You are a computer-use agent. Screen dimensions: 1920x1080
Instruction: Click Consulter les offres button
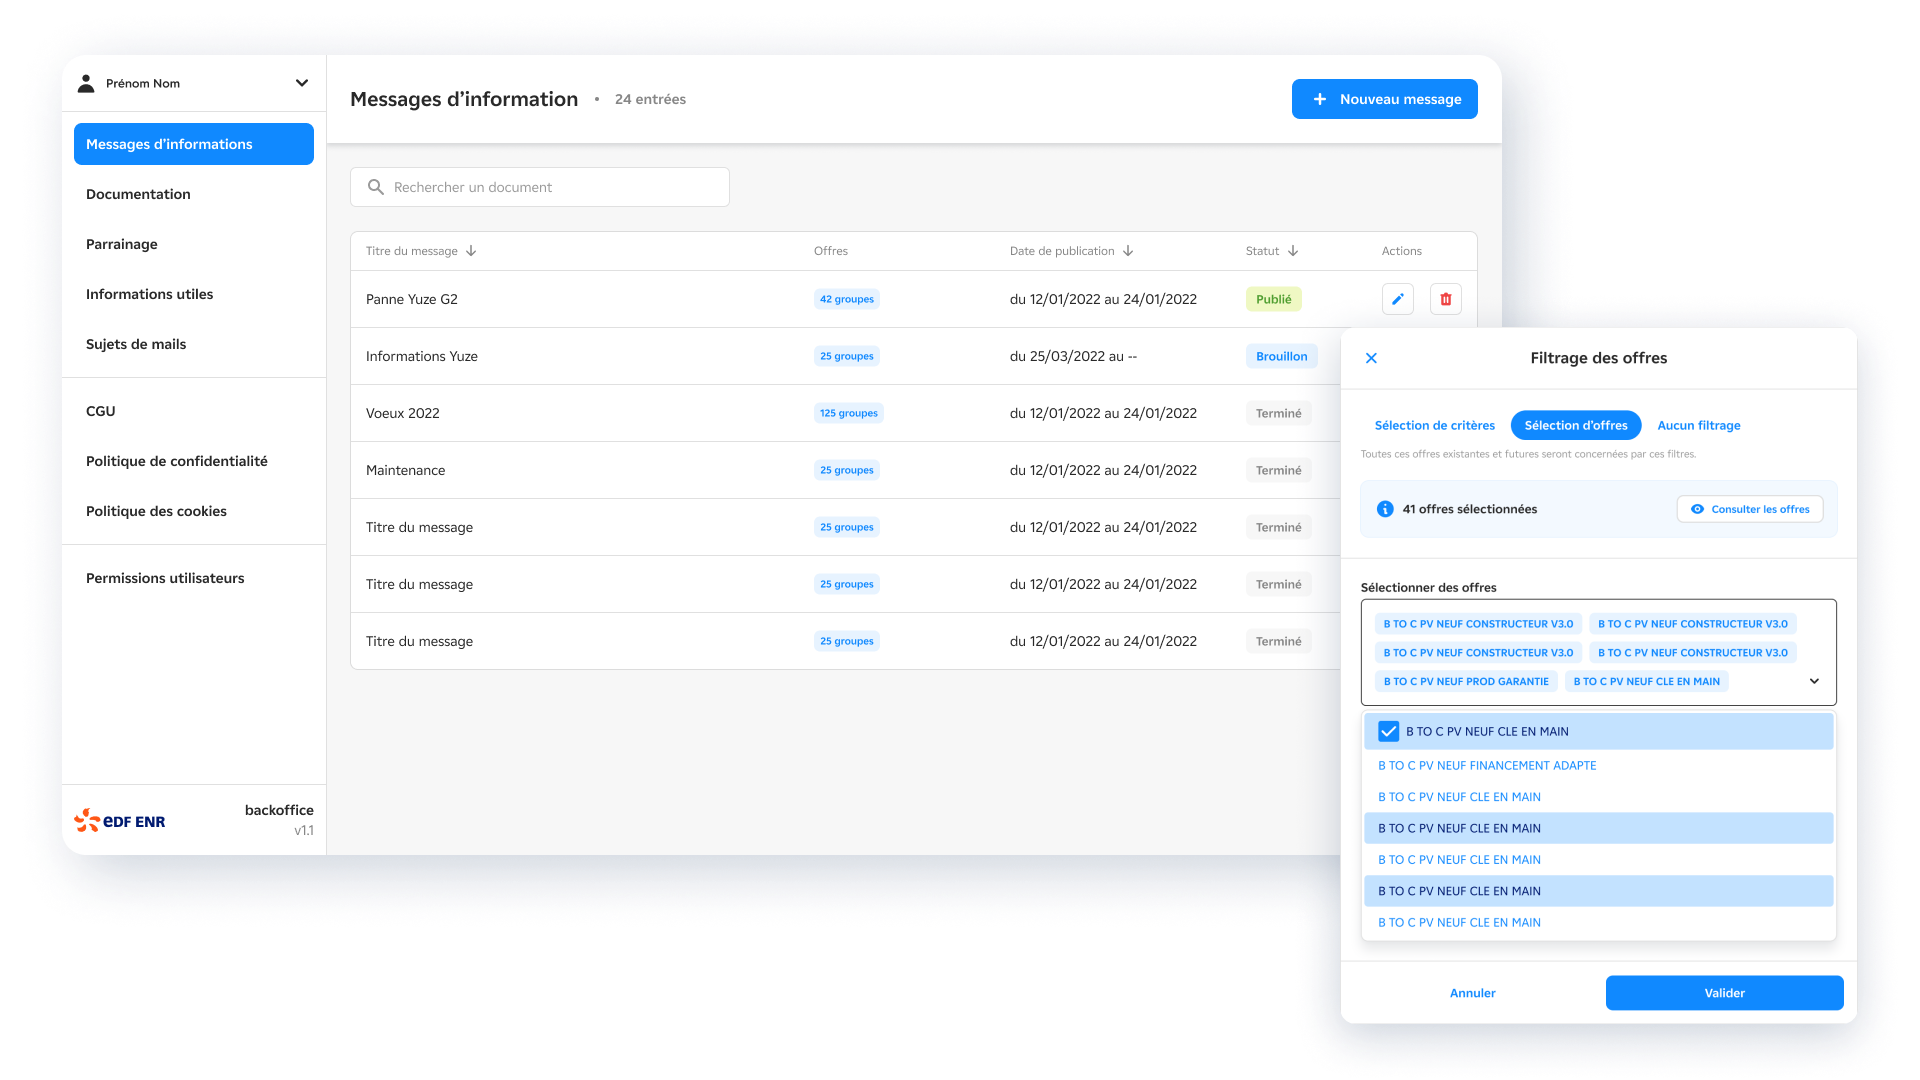click(1750, 509)
